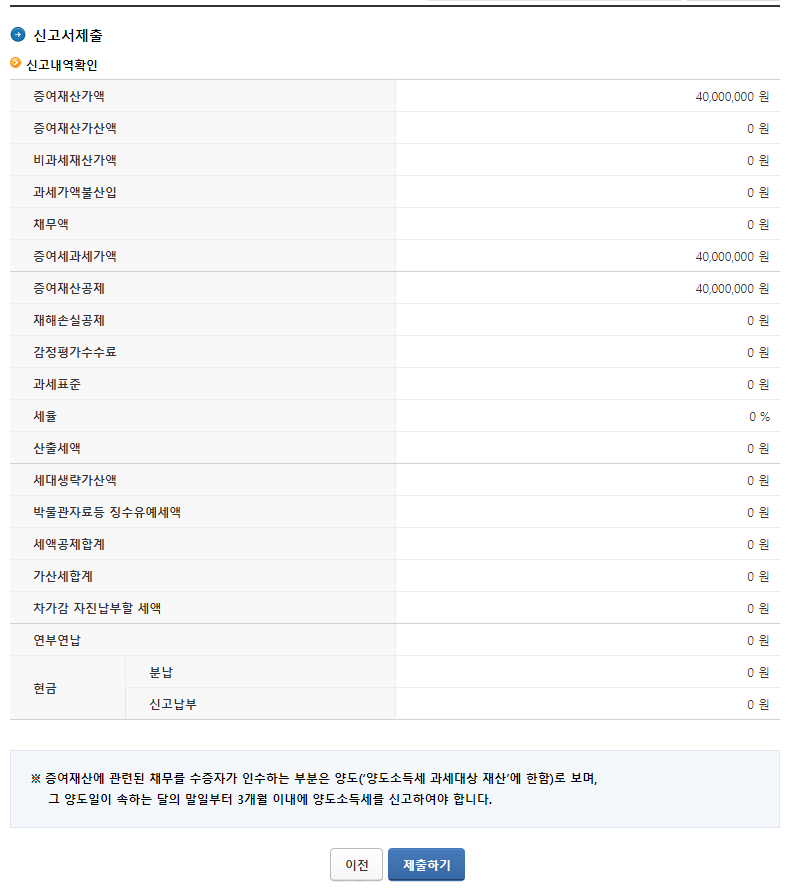Click the 증여재산가액 row label
This screenshot has width=808, height=892.
click(69, 96)
